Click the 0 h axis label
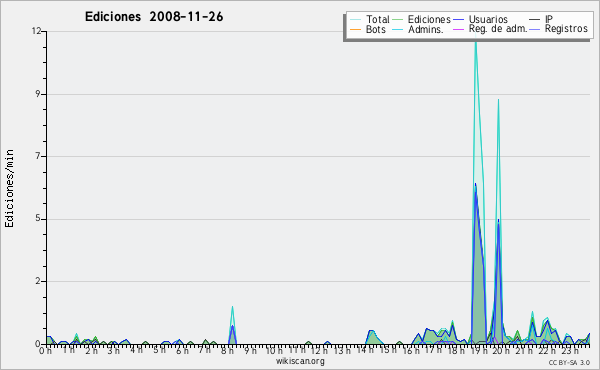 point(45,351)
